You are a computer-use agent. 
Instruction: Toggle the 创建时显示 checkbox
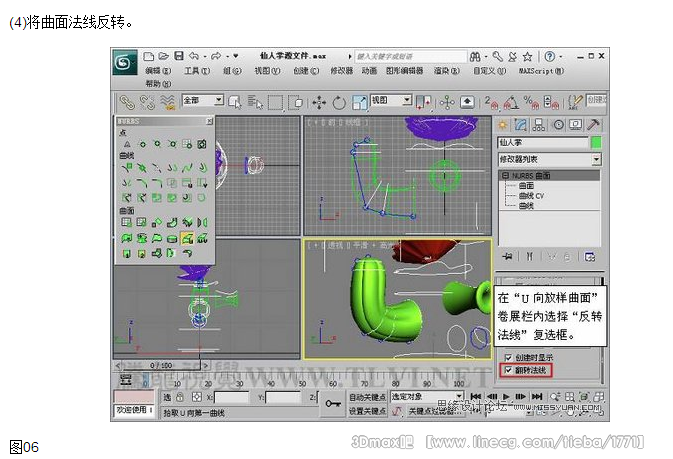point(508,357)
